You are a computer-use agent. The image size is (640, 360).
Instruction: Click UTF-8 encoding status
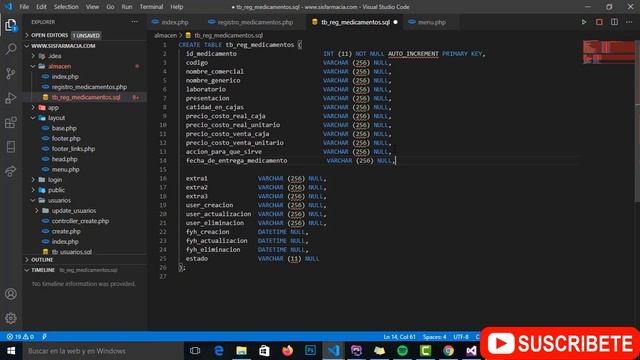pyautogui.click(x=461, y=337)
